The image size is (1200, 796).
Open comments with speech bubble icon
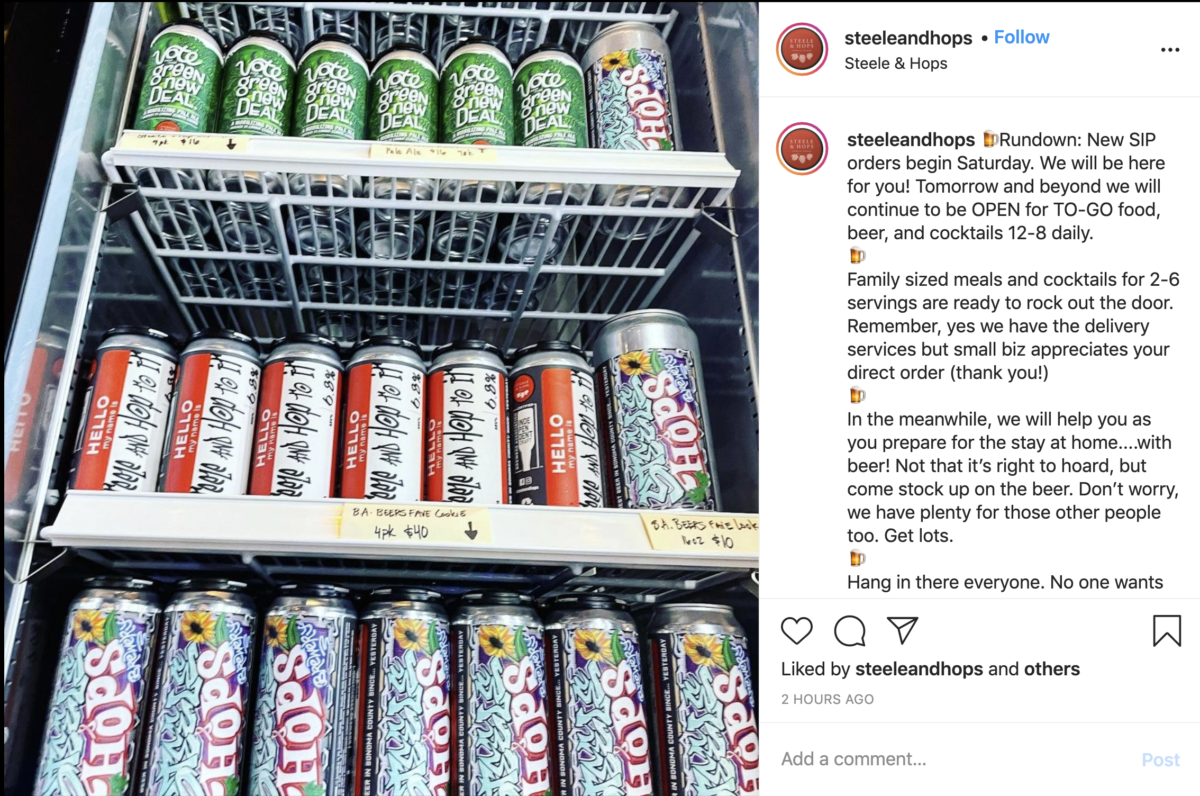(x=850, y=630)
